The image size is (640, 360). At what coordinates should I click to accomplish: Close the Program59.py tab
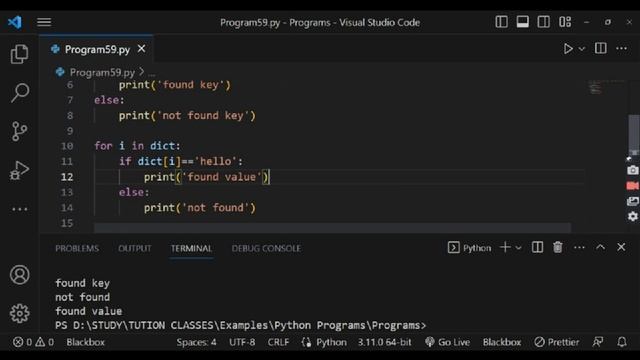(141, 49)
